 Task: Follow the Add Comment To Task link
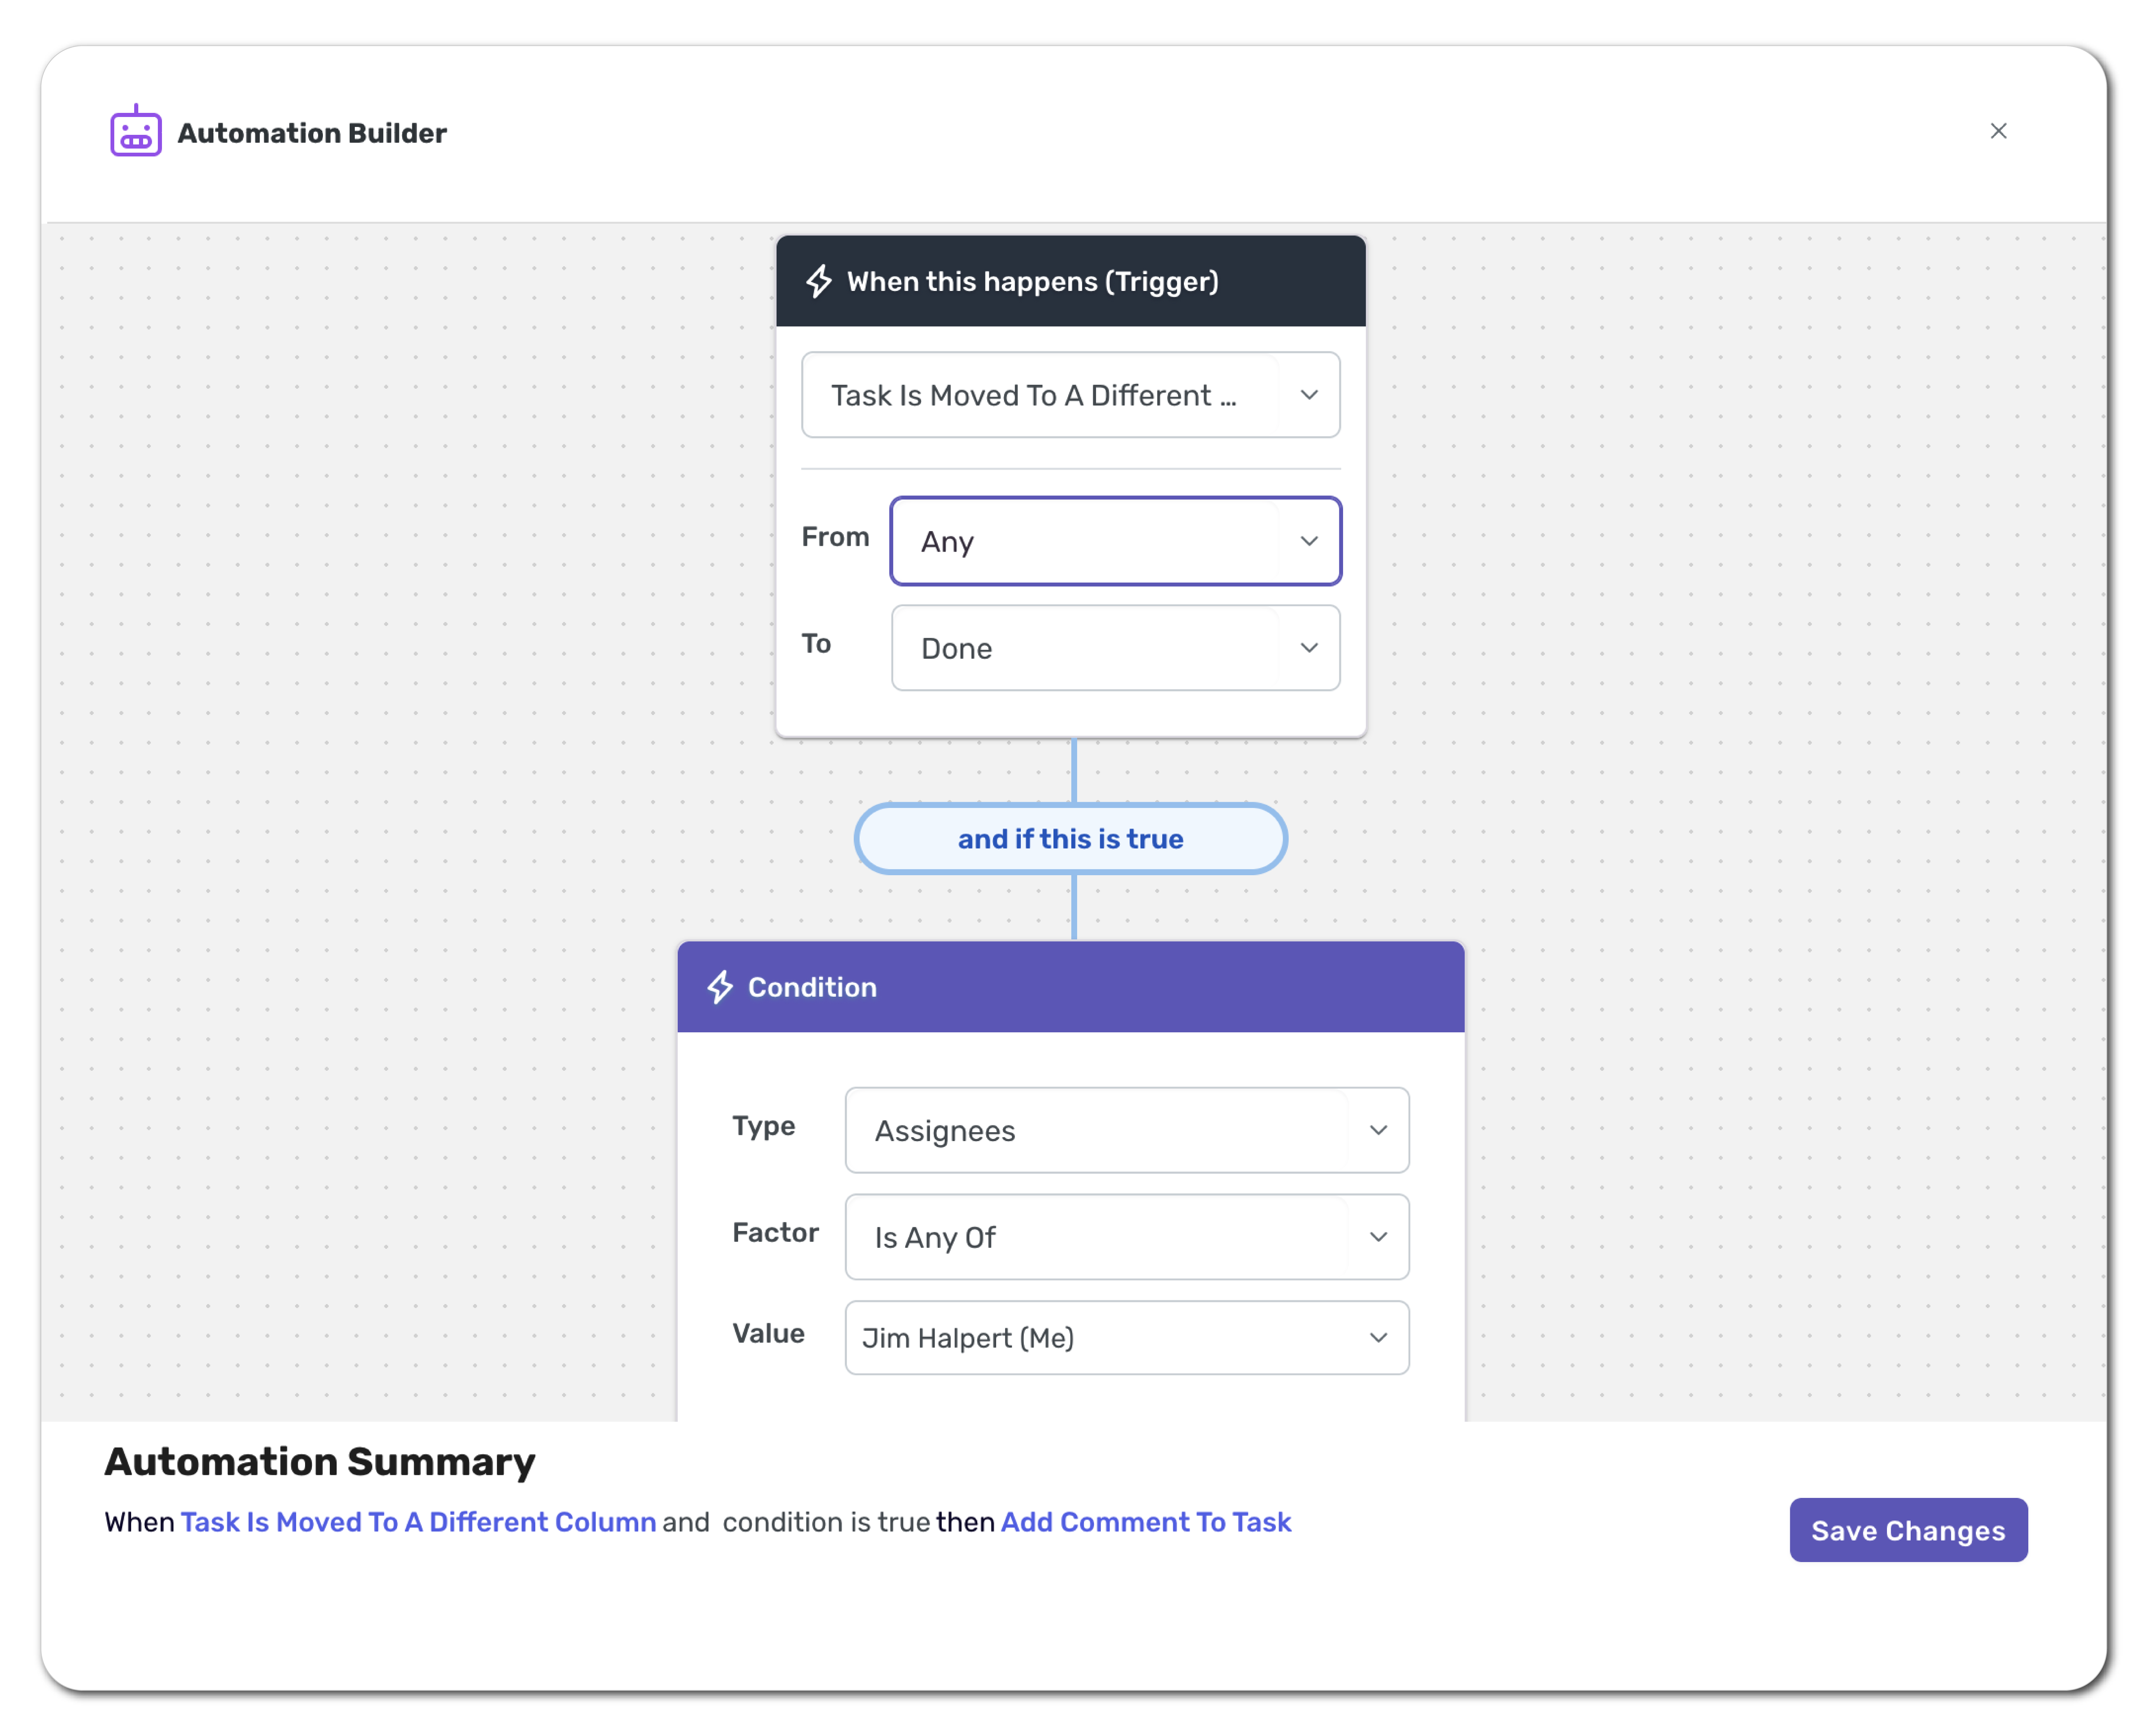pos(1146,1522)
